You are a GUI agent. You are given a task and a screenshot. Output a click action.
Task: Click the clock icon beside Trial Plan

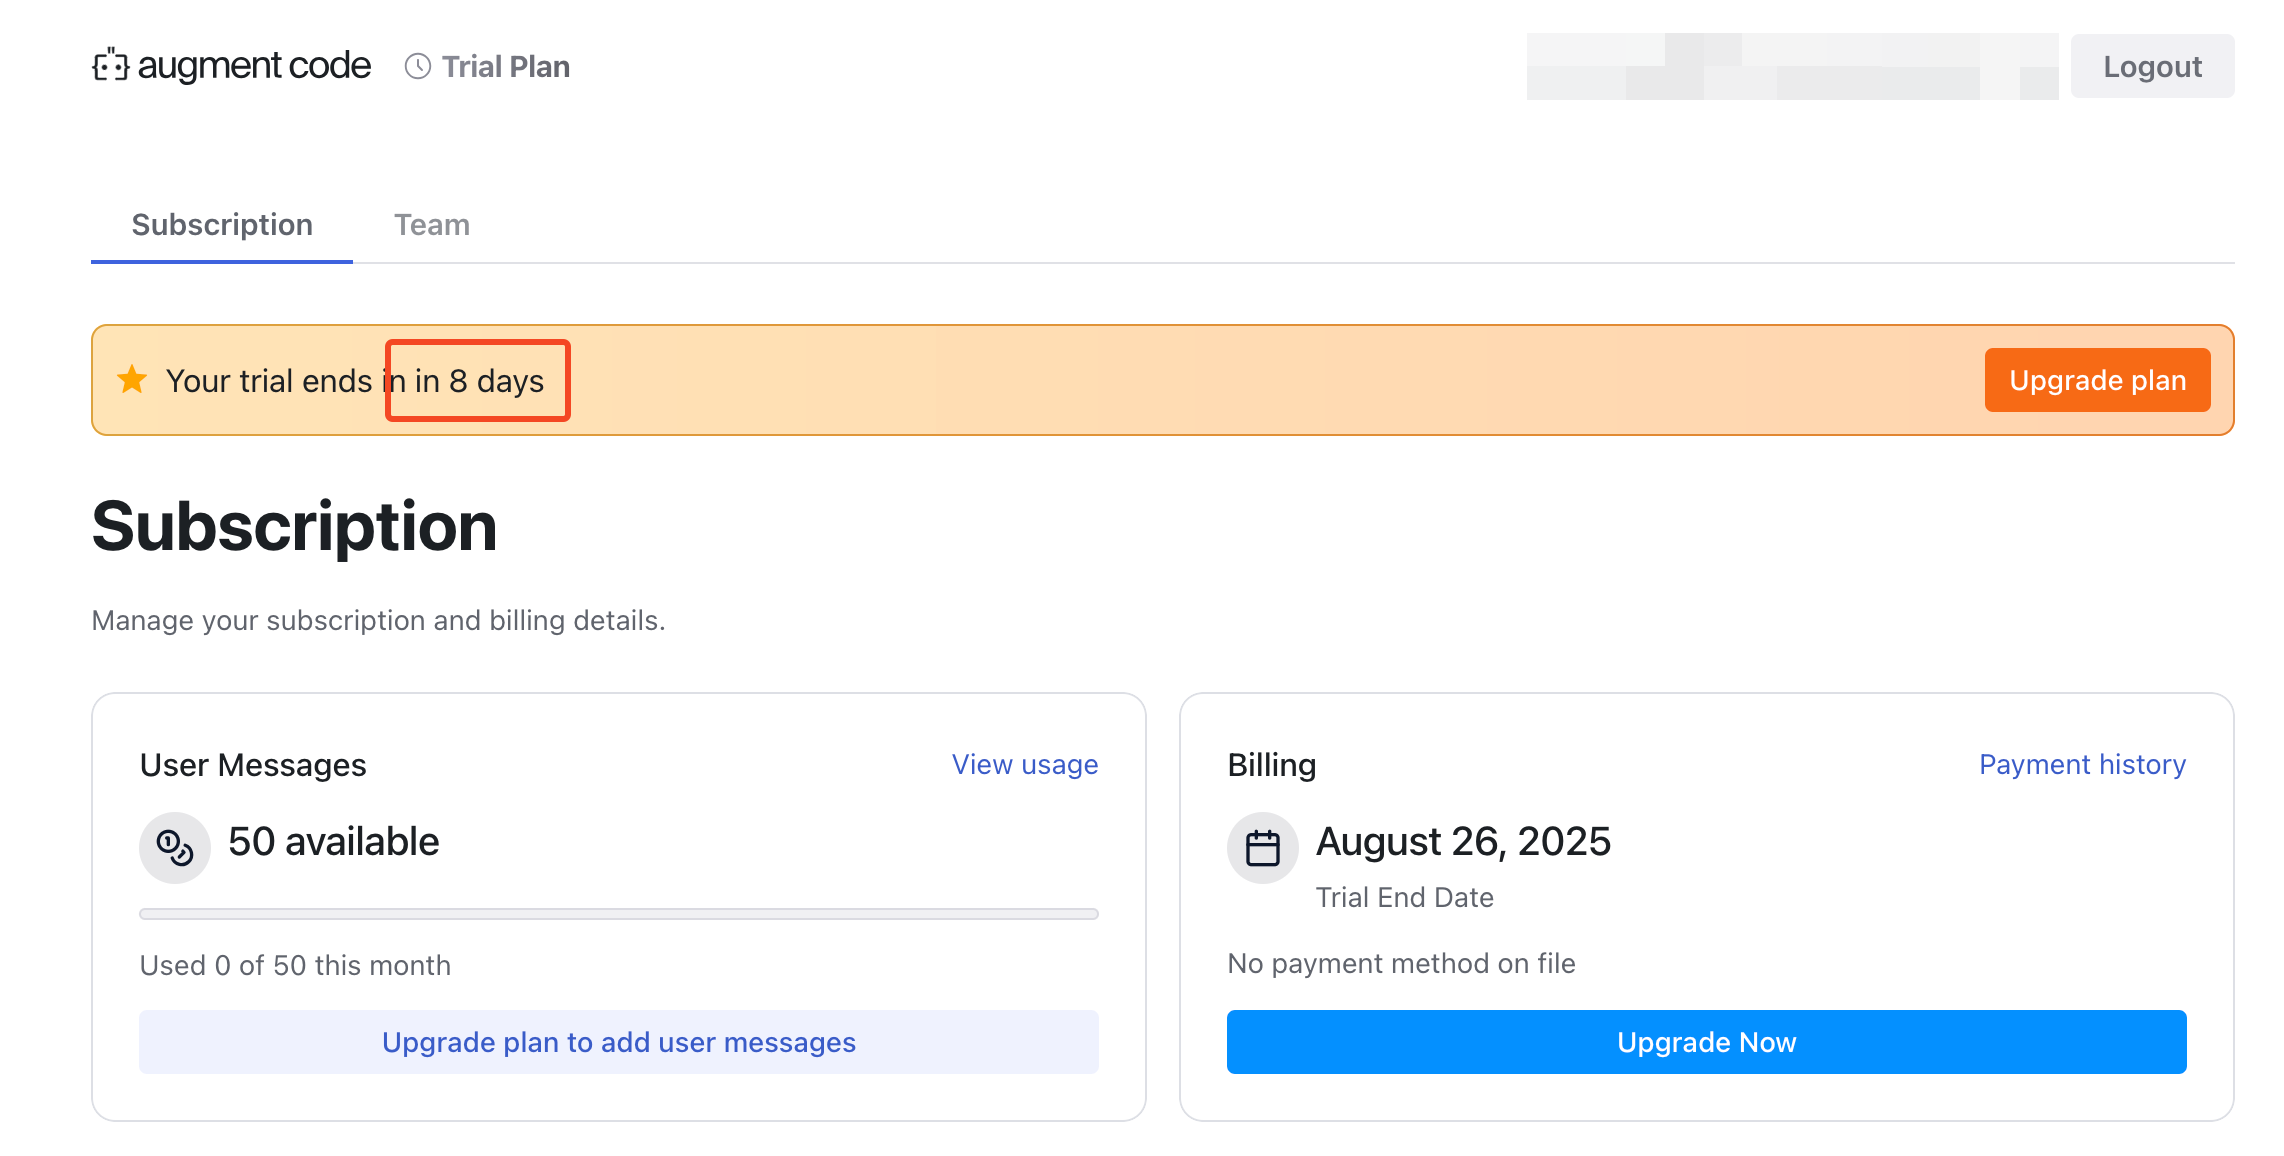(418, 66)
